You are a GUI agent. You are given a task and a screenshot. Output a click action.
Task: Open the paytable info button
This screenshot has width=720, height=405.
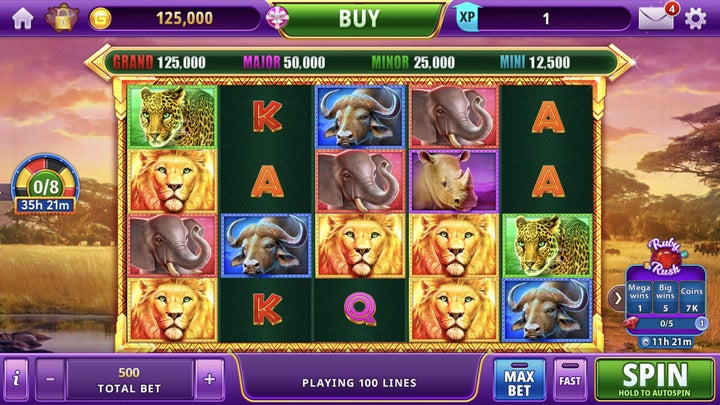tap(16, 379)
